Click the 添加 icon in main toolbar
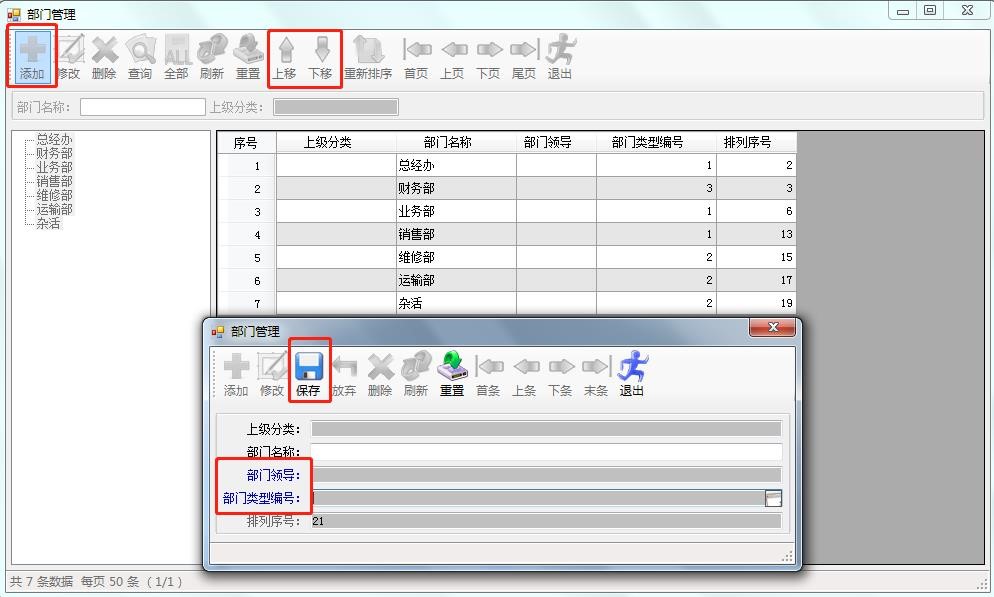The image size is (994, 597). tap(32, 57)
